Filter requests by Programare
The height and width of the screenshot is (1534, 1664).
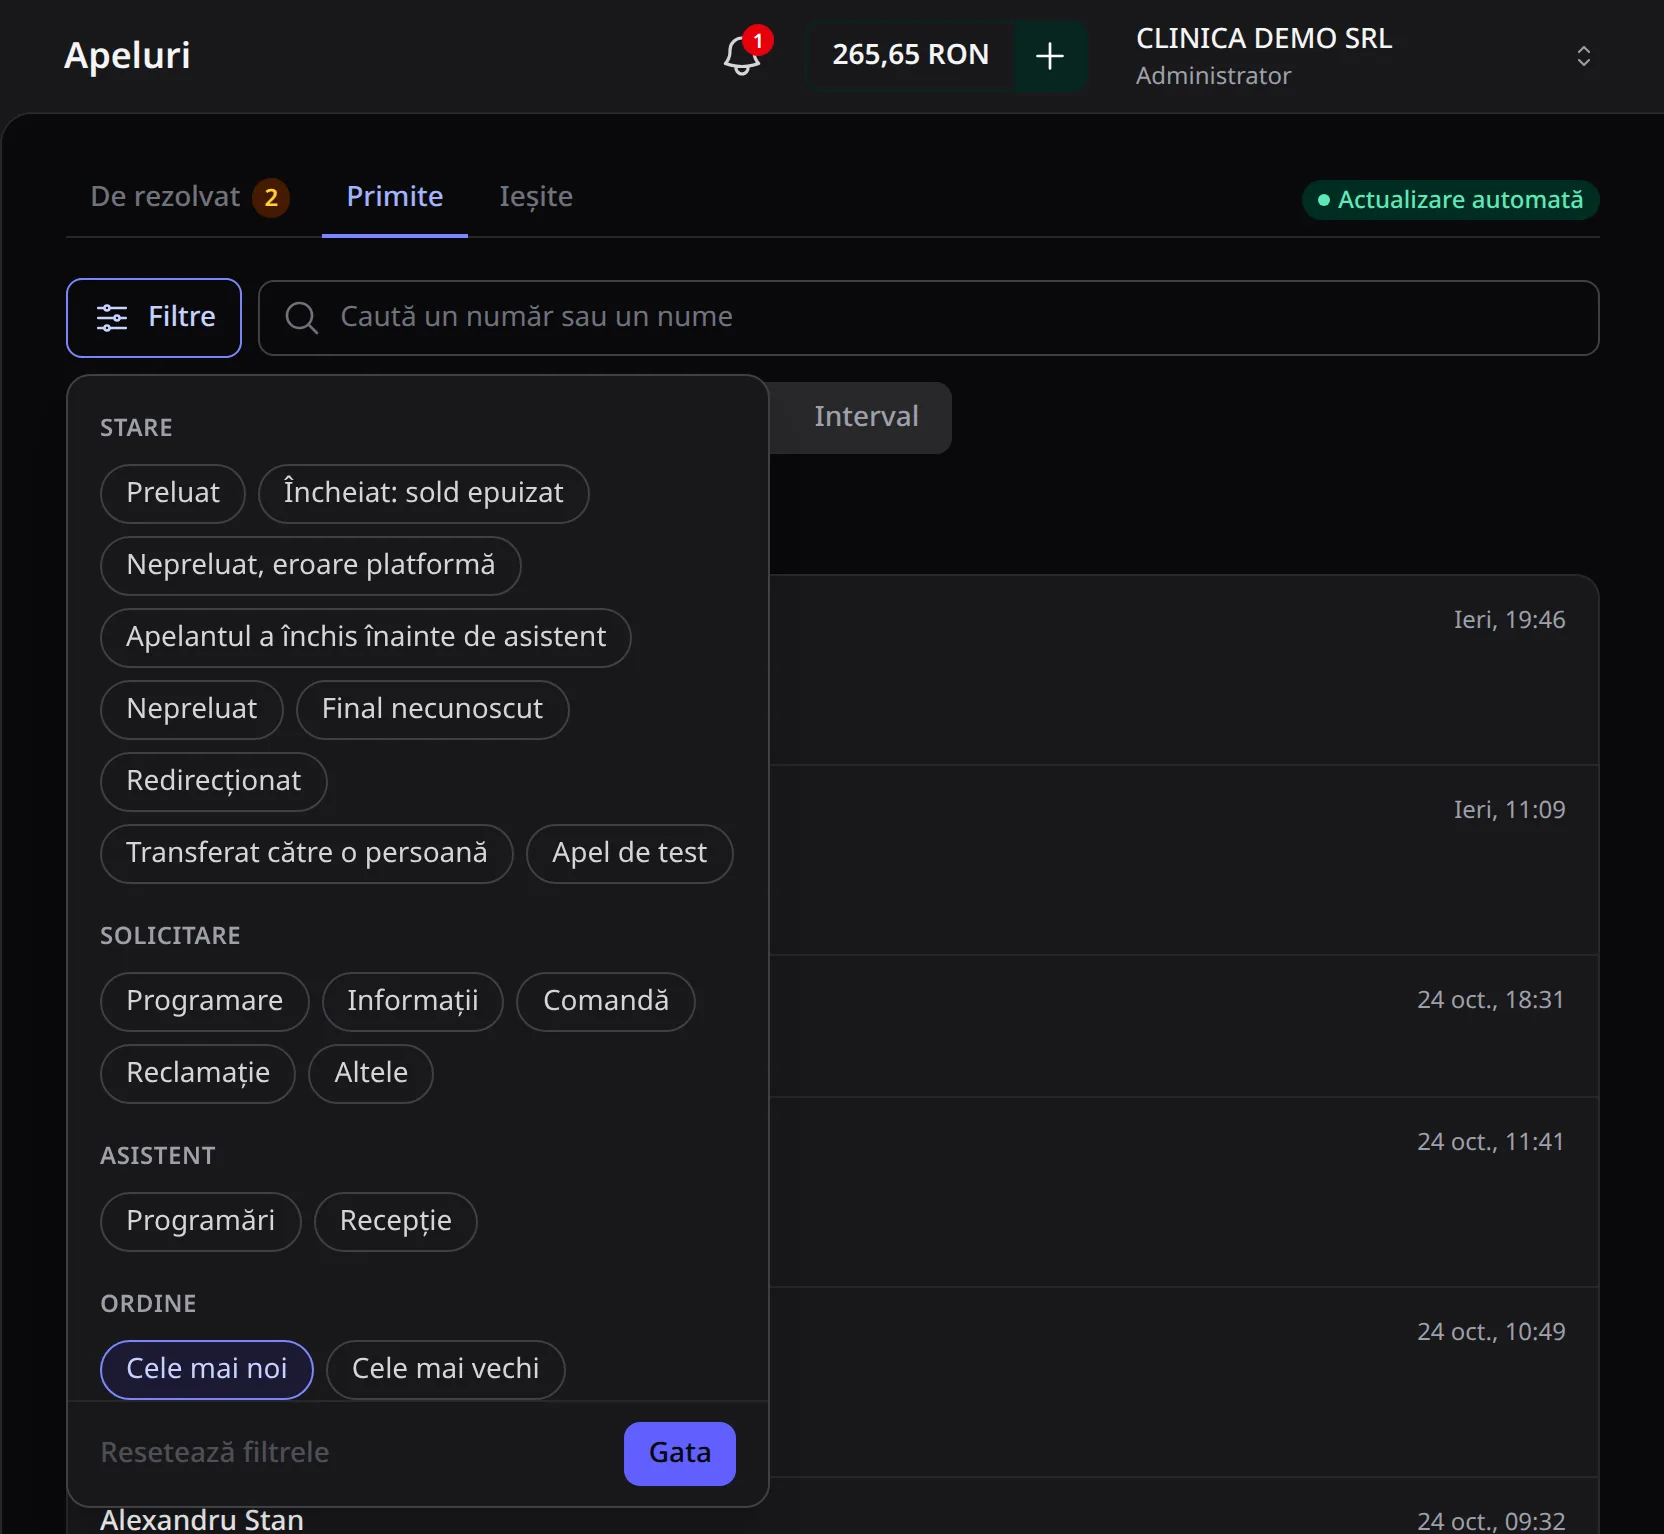[x=205, y=1001]
